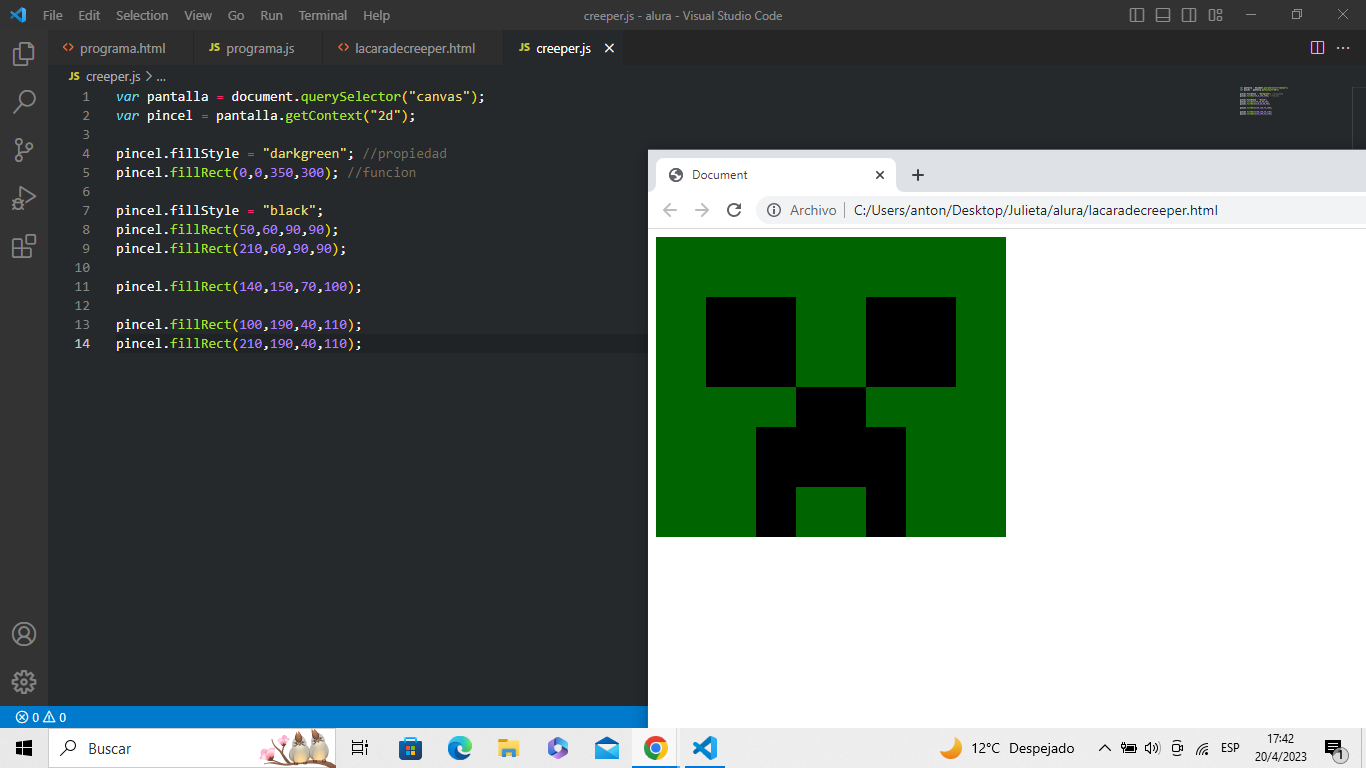Open the Windows Start menu
The width and height of the screenshot is (1366, 768).
pyautogui.click(x=24, y=748)
